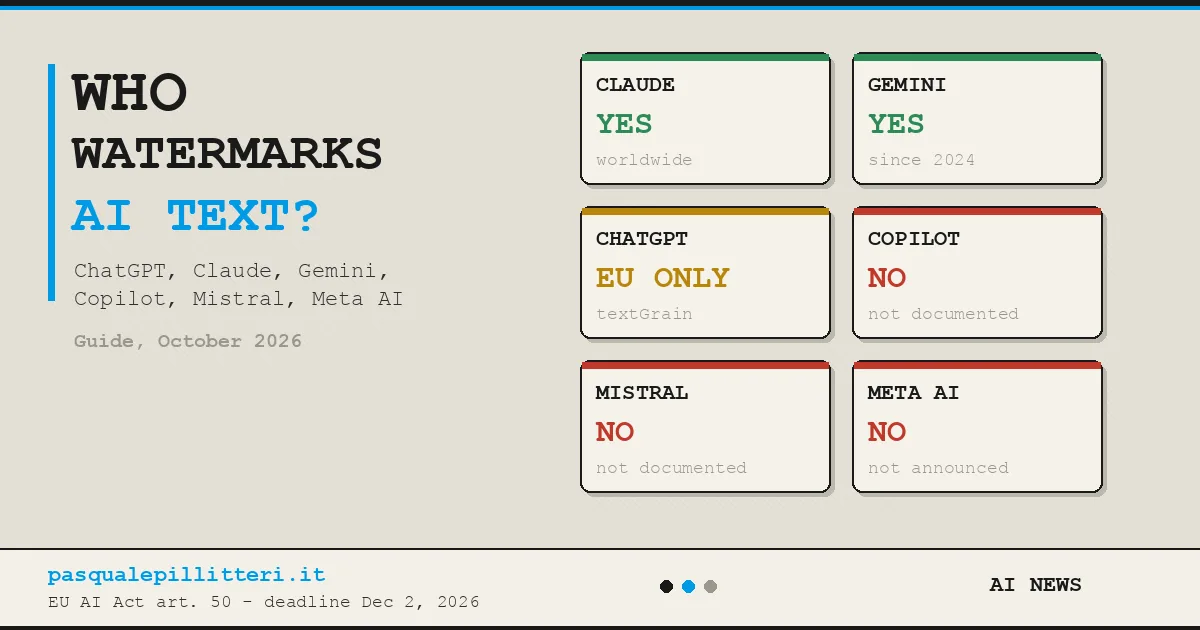Go to the gray third pagination dot

[710, 587]
